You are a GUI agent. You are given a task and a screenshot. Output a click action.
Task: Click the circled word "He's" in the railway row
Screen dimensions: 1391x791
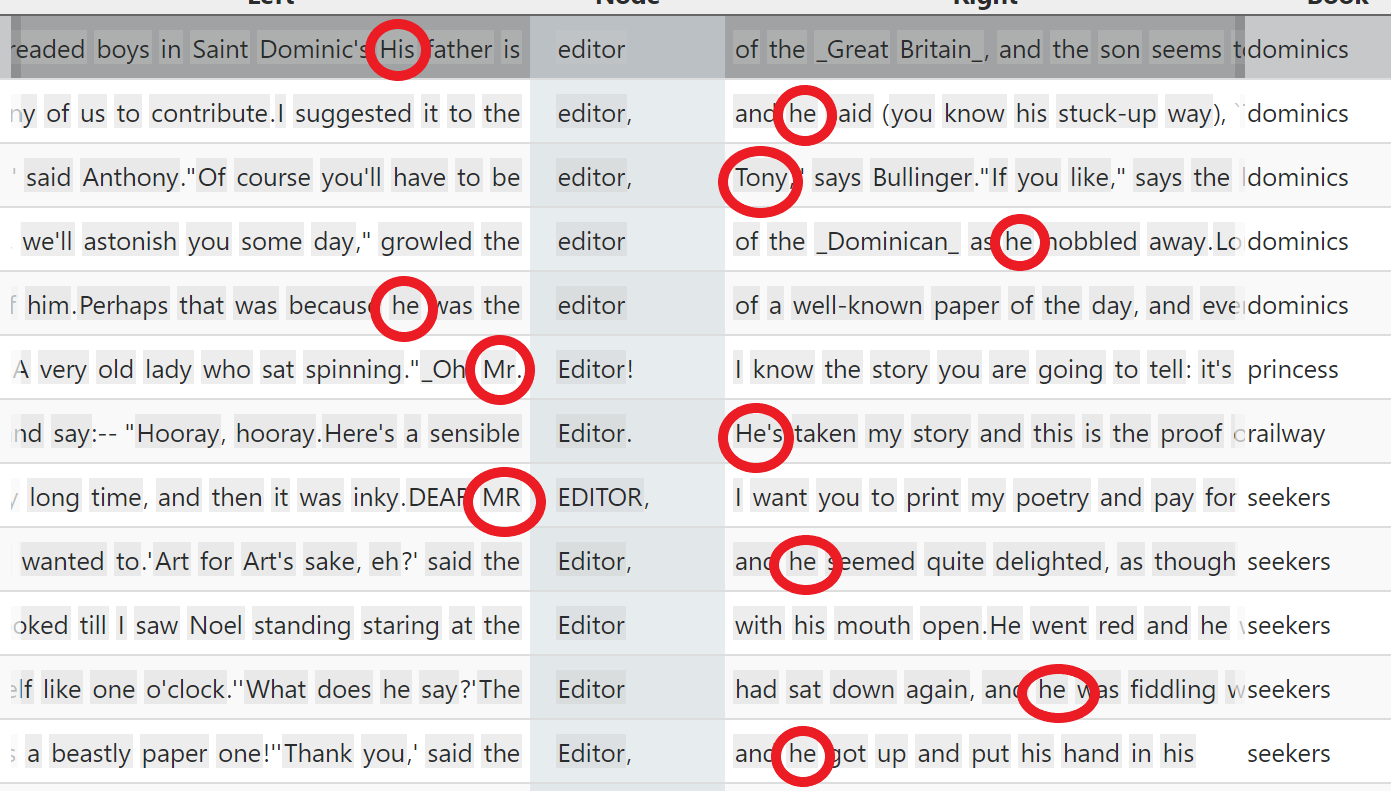(x=758, y=434)
